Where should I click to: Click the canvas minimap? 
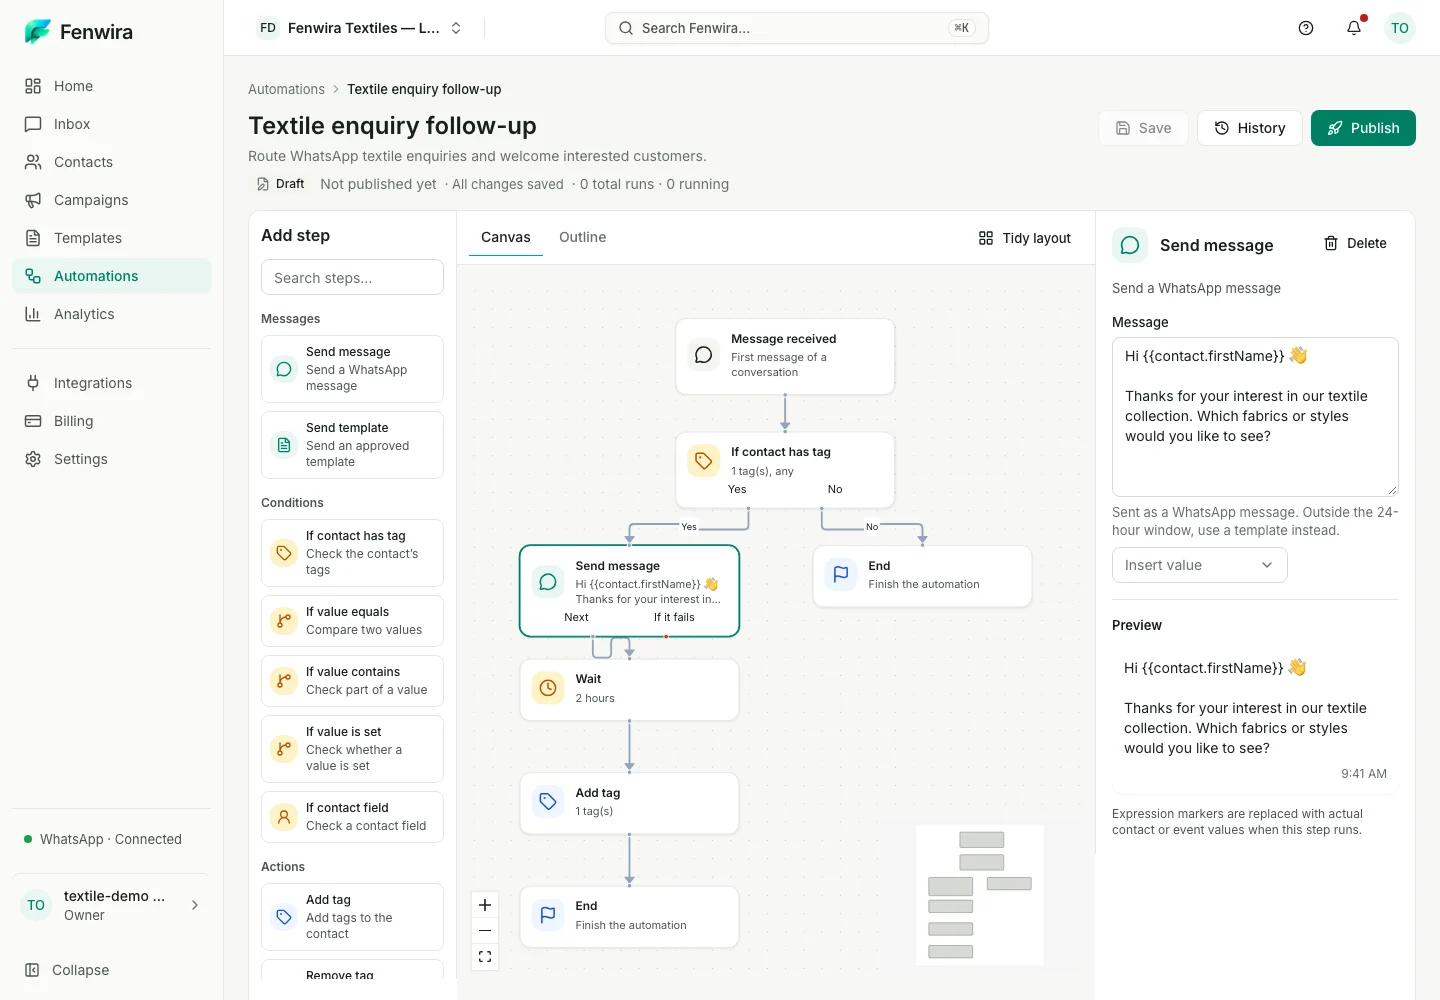point(980,895)
